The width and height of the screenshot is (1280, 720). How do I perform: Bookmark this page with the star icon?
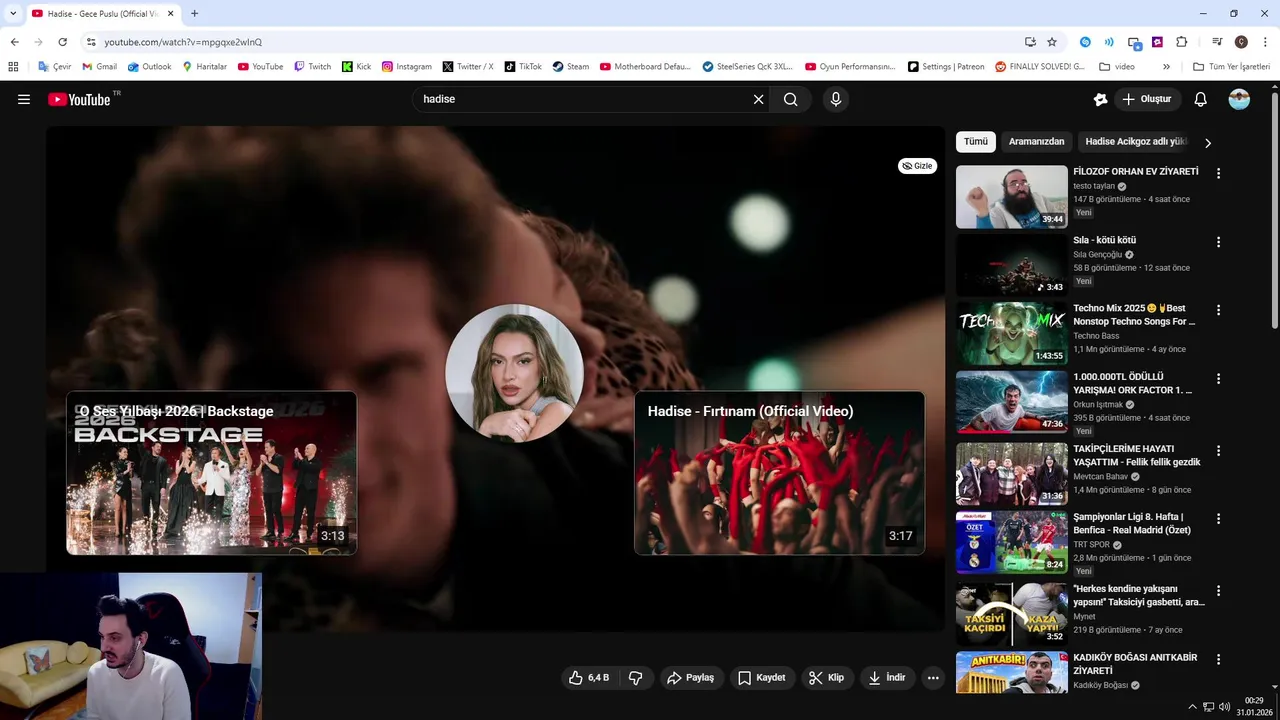1052,42
